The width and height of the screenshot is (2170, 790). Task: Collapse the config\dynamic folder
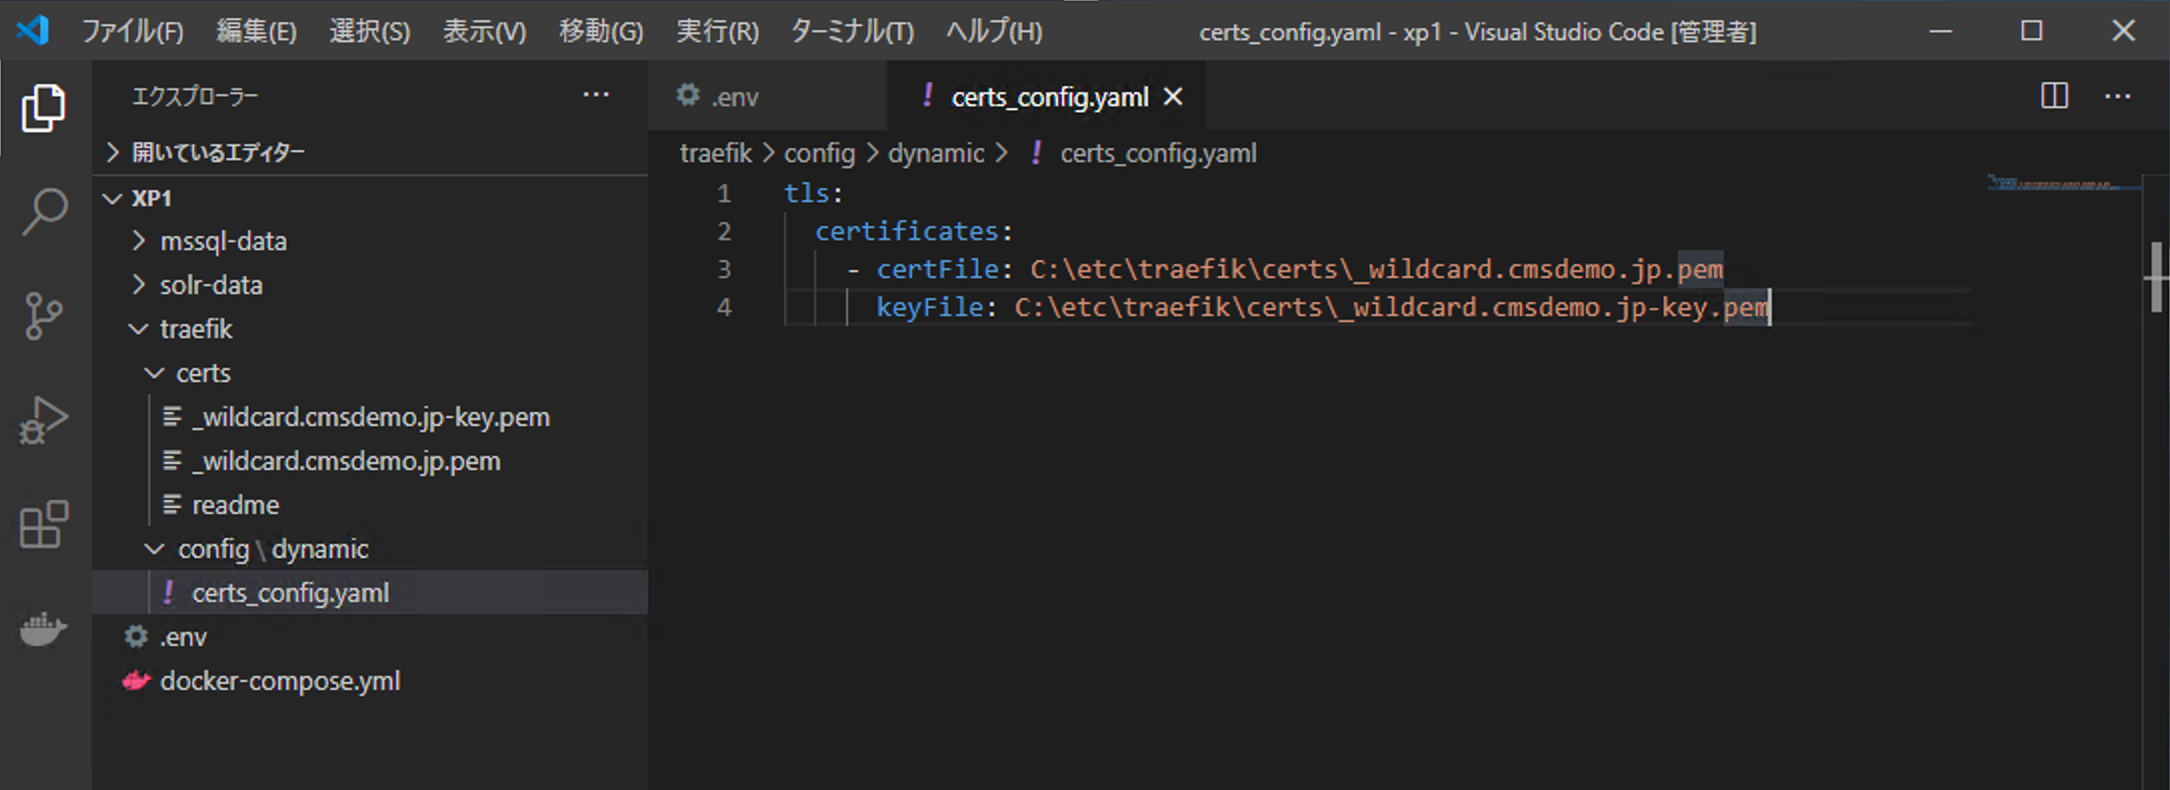click(x=154, y=549)
